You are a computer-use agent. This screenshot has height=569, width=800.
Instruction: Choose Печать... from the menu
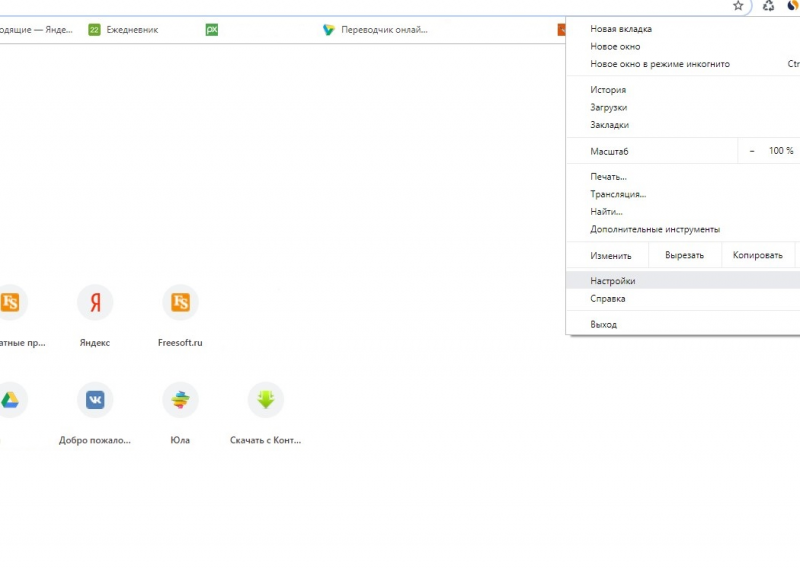(683, 177)
